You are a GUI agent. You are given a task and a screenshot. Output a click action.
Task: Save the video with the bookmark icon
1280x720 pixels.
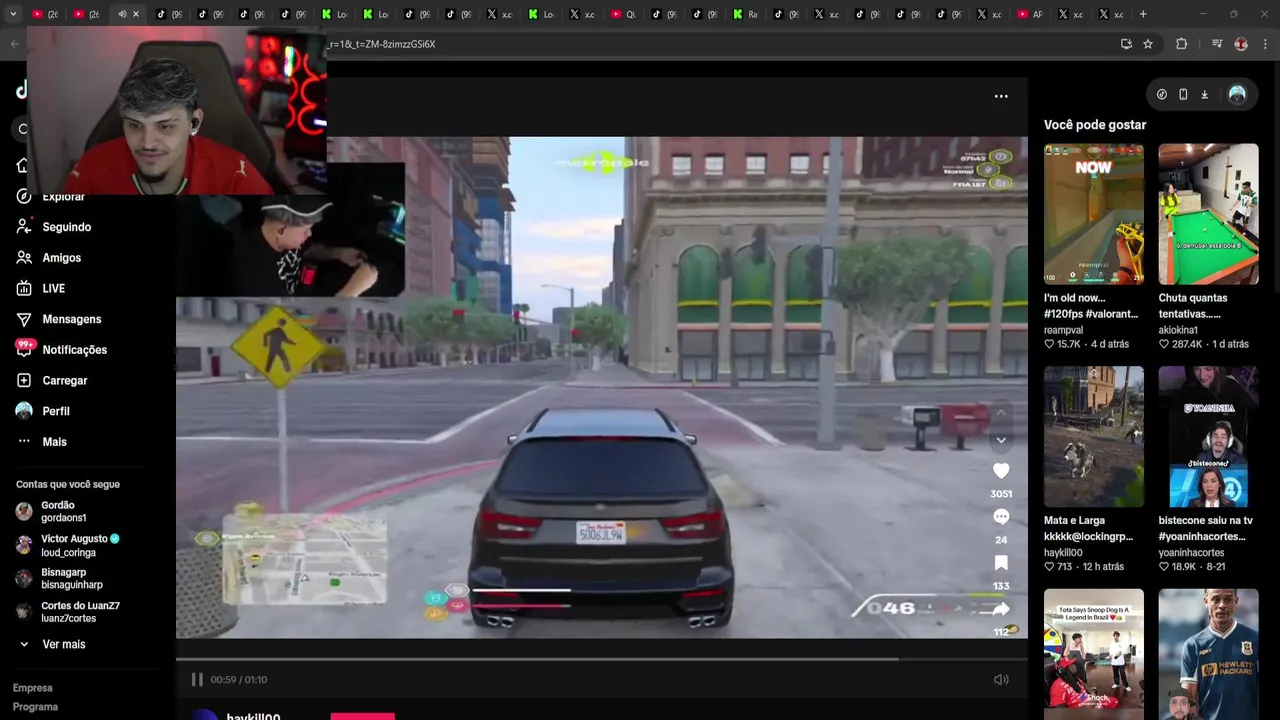coord(1001,563)
